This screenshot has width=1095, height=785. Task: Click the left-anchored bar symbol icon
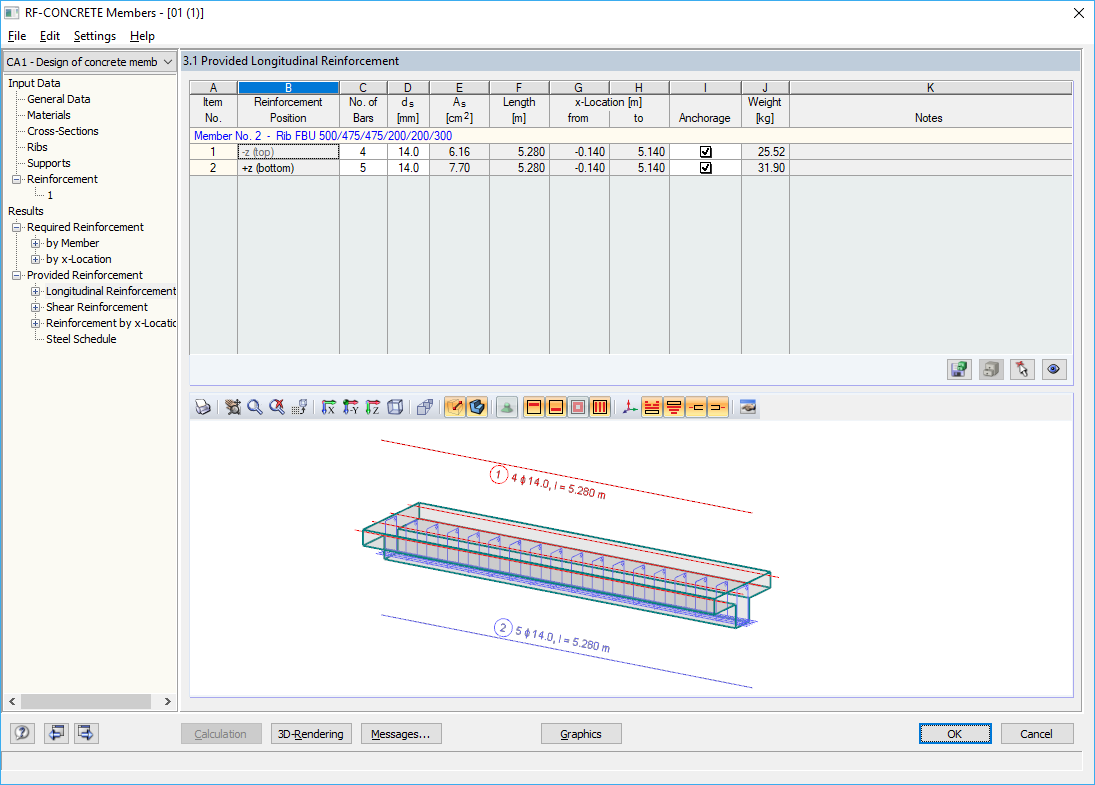pyautogui.click(x=696, y=407)
